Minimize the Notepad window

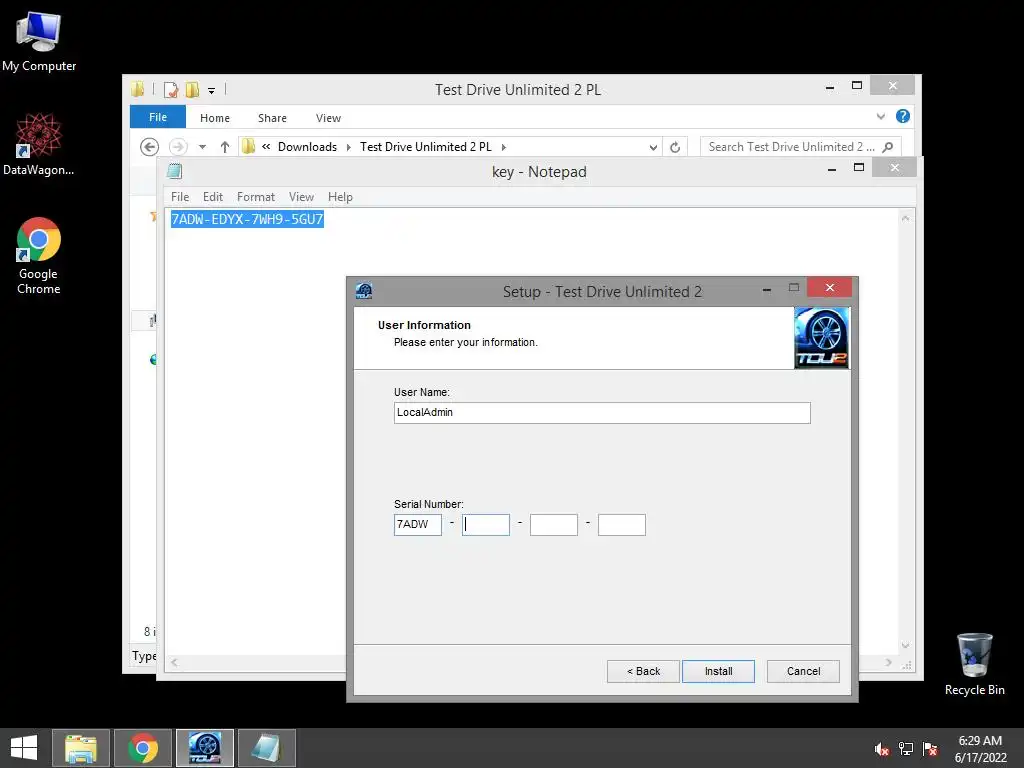[x=832, y=169]
